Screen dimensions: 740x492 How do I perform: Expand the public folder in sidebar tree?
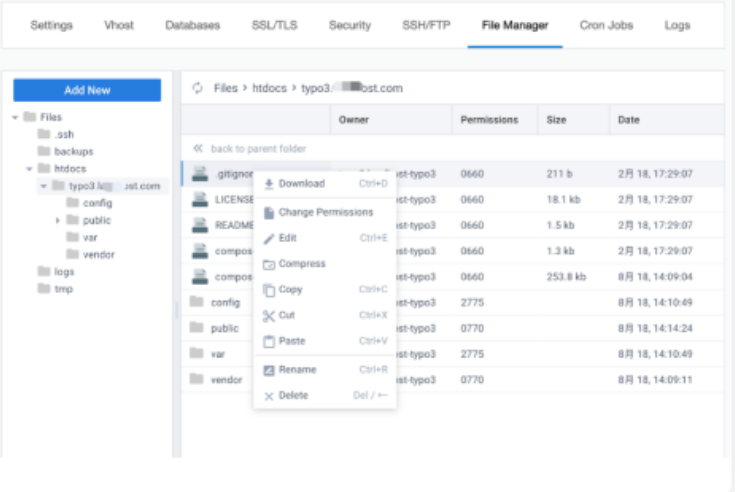(58, 220)
